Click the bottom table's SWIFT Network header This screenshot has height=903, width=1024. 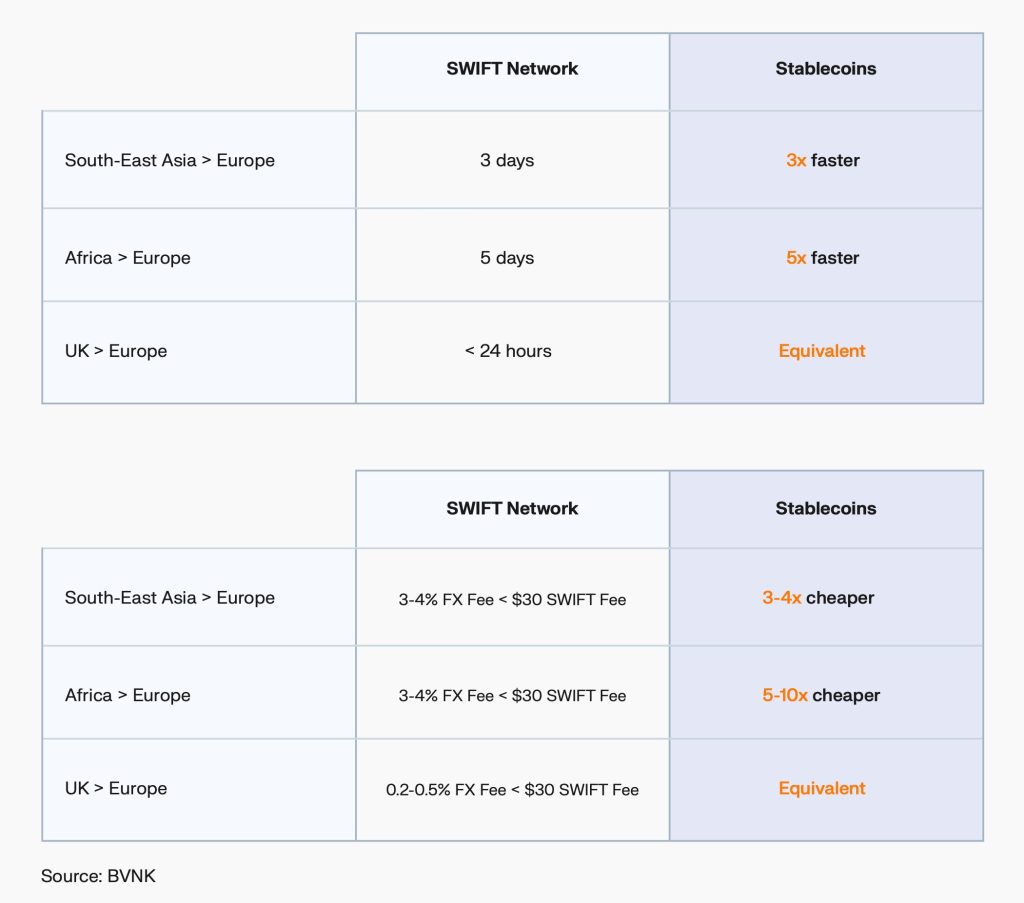click(512, 509)
